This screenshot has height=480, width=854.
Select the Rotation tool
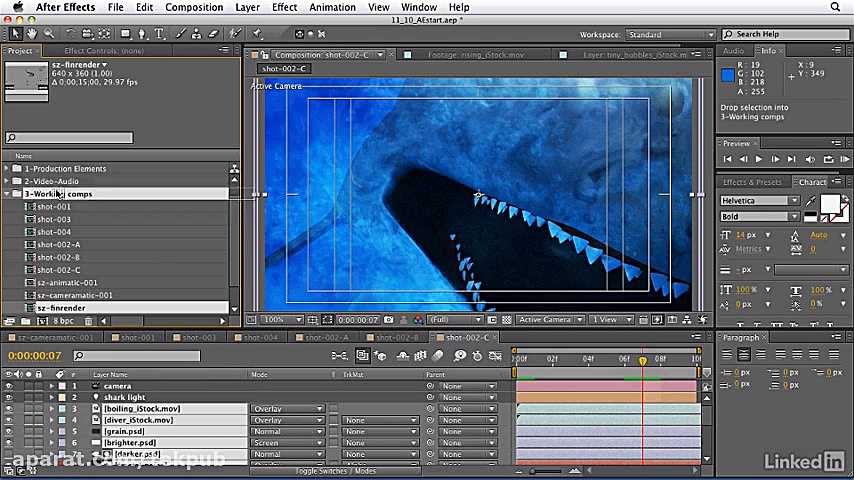71,34
